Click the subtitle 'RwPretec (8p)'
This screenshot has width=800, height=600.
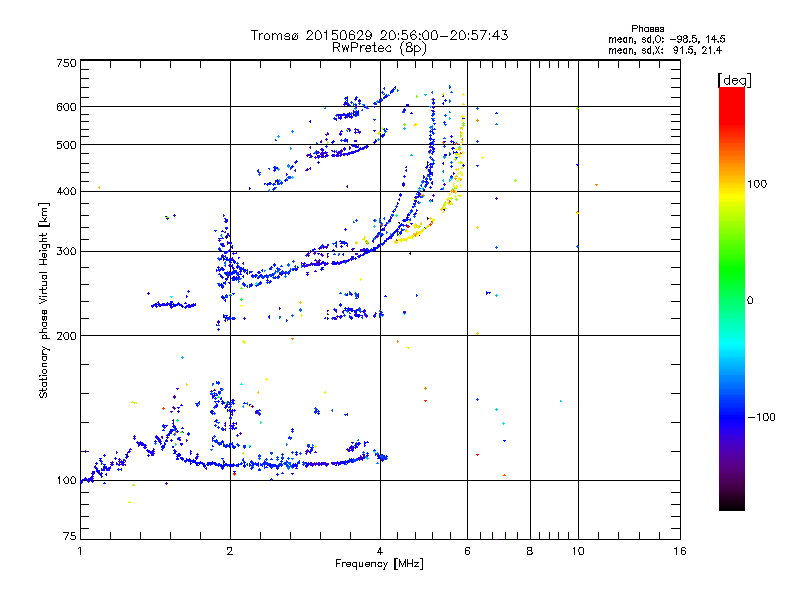pos(379,48)
